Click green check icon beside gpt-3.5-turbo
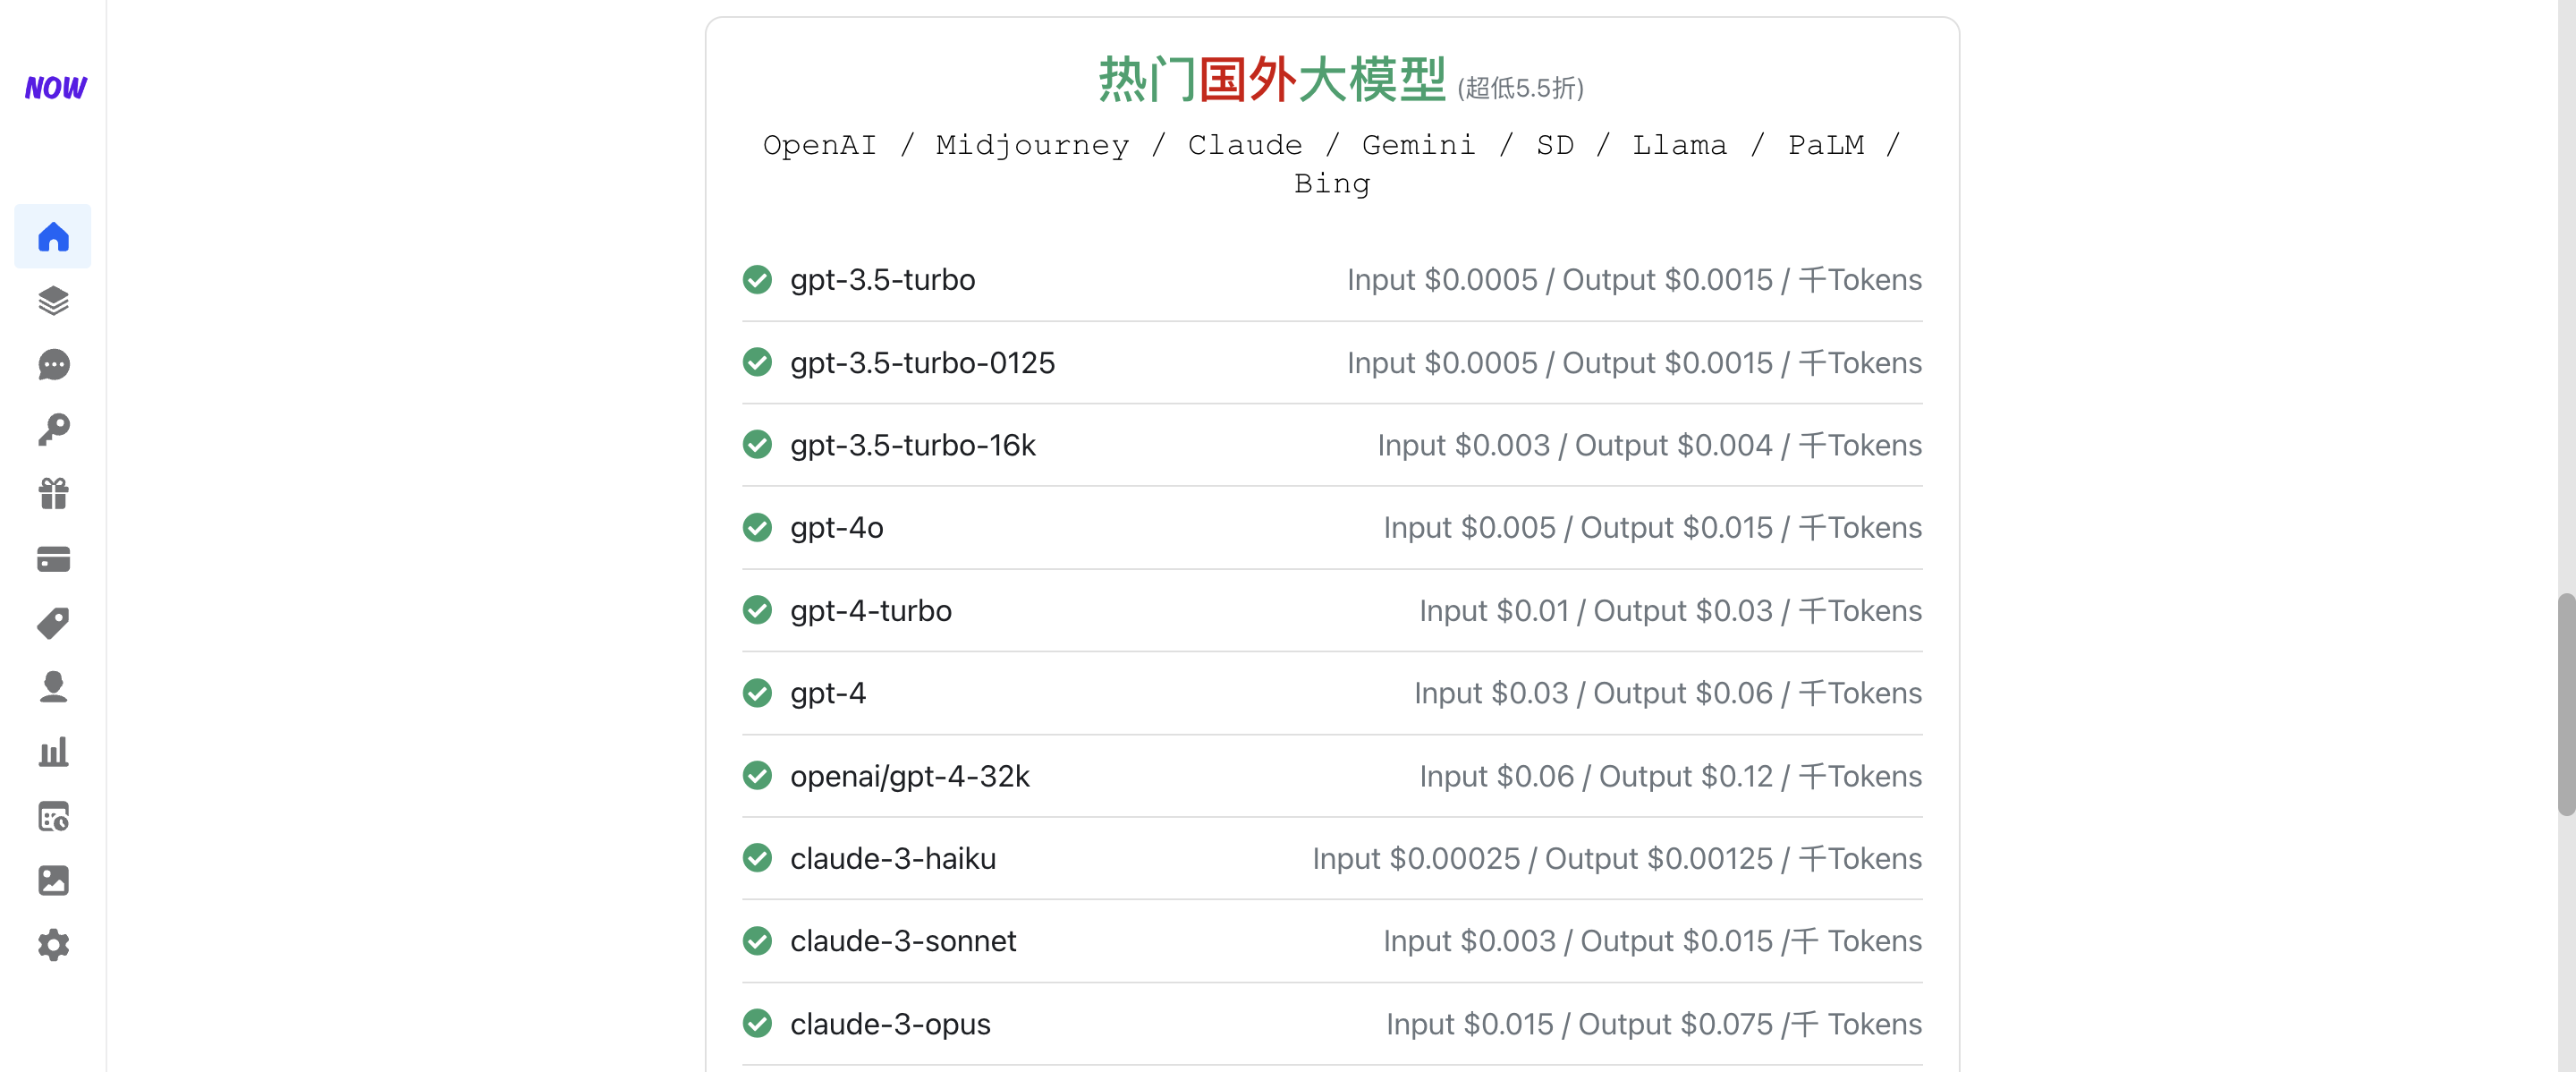Image resolution: width=2576 pixels, height=1072 pixels. tap(757, 279)
